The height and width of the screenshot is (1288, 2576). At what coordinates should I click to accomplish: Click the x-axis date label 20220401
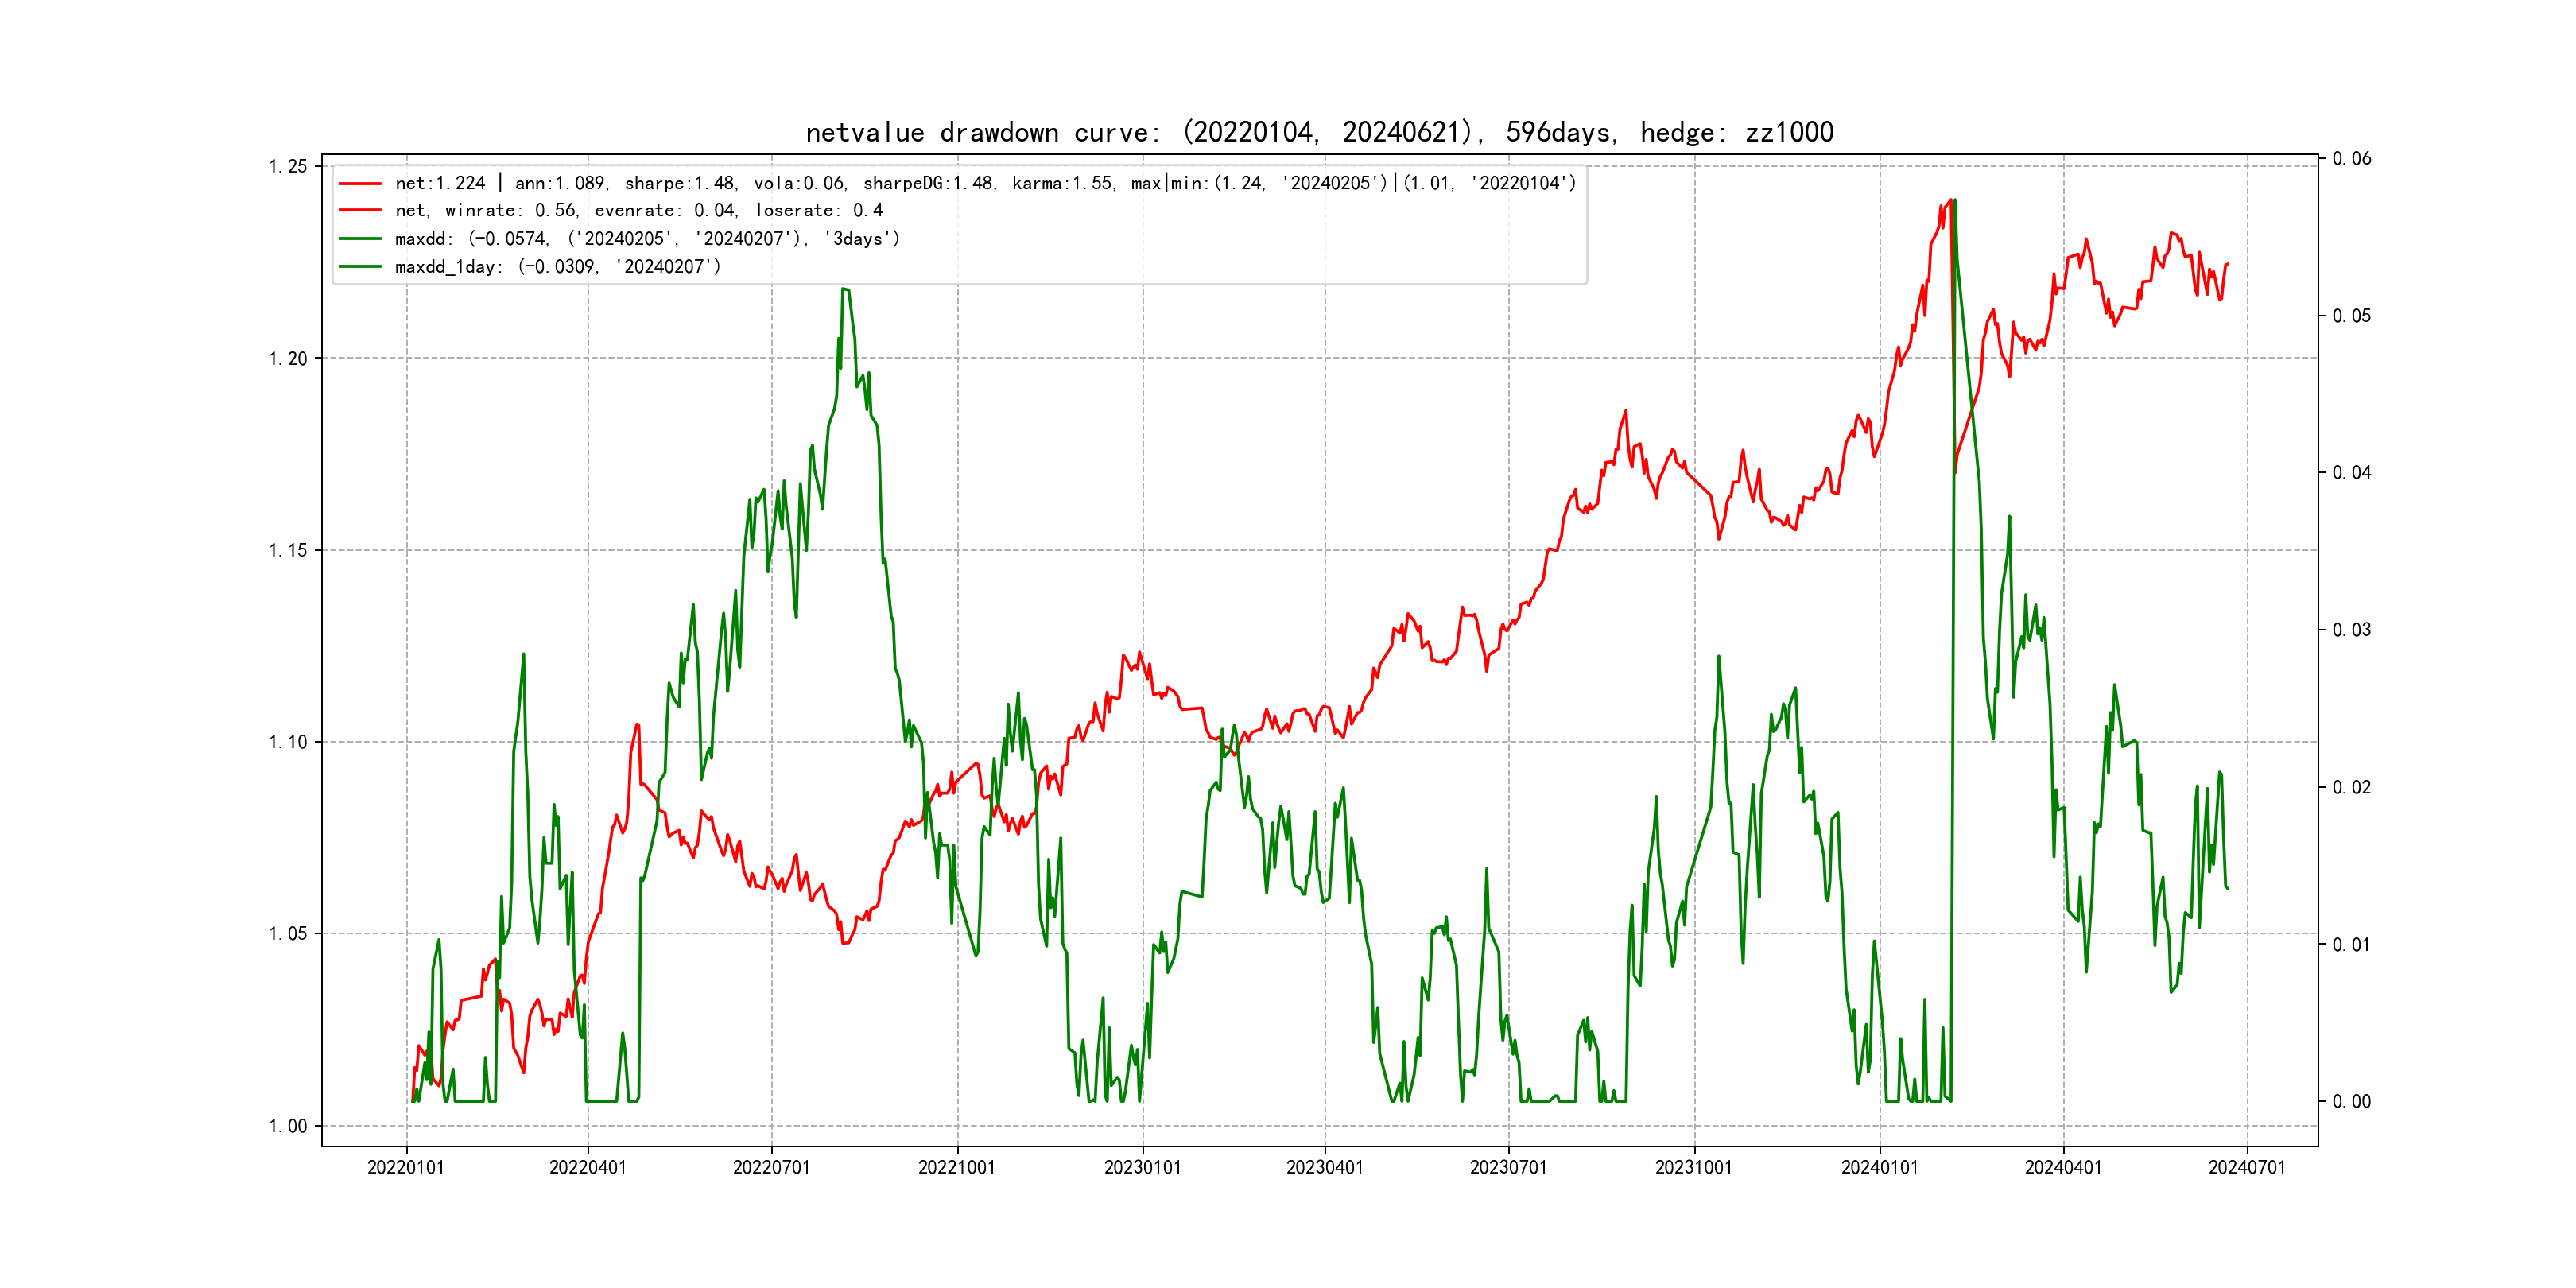[588, 1168]
